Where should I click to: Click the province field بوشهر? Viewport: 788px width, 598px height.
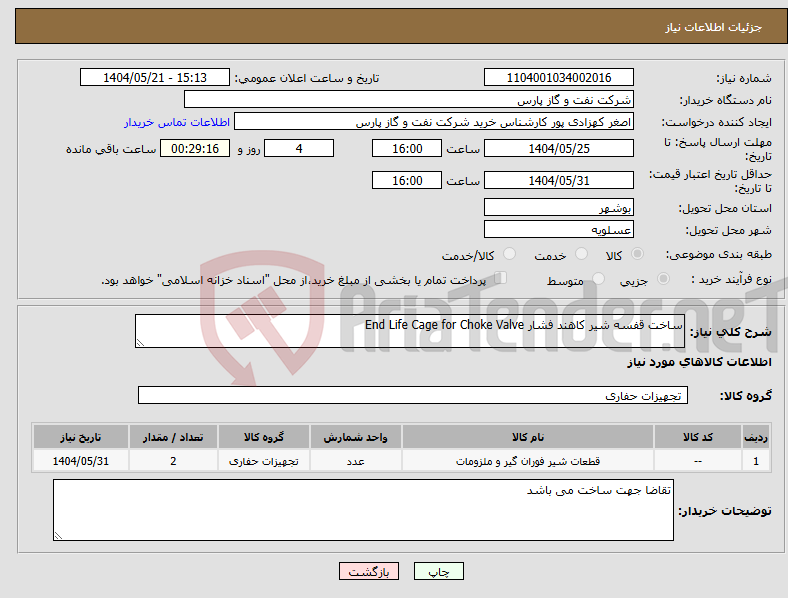(x=558, y=207)
